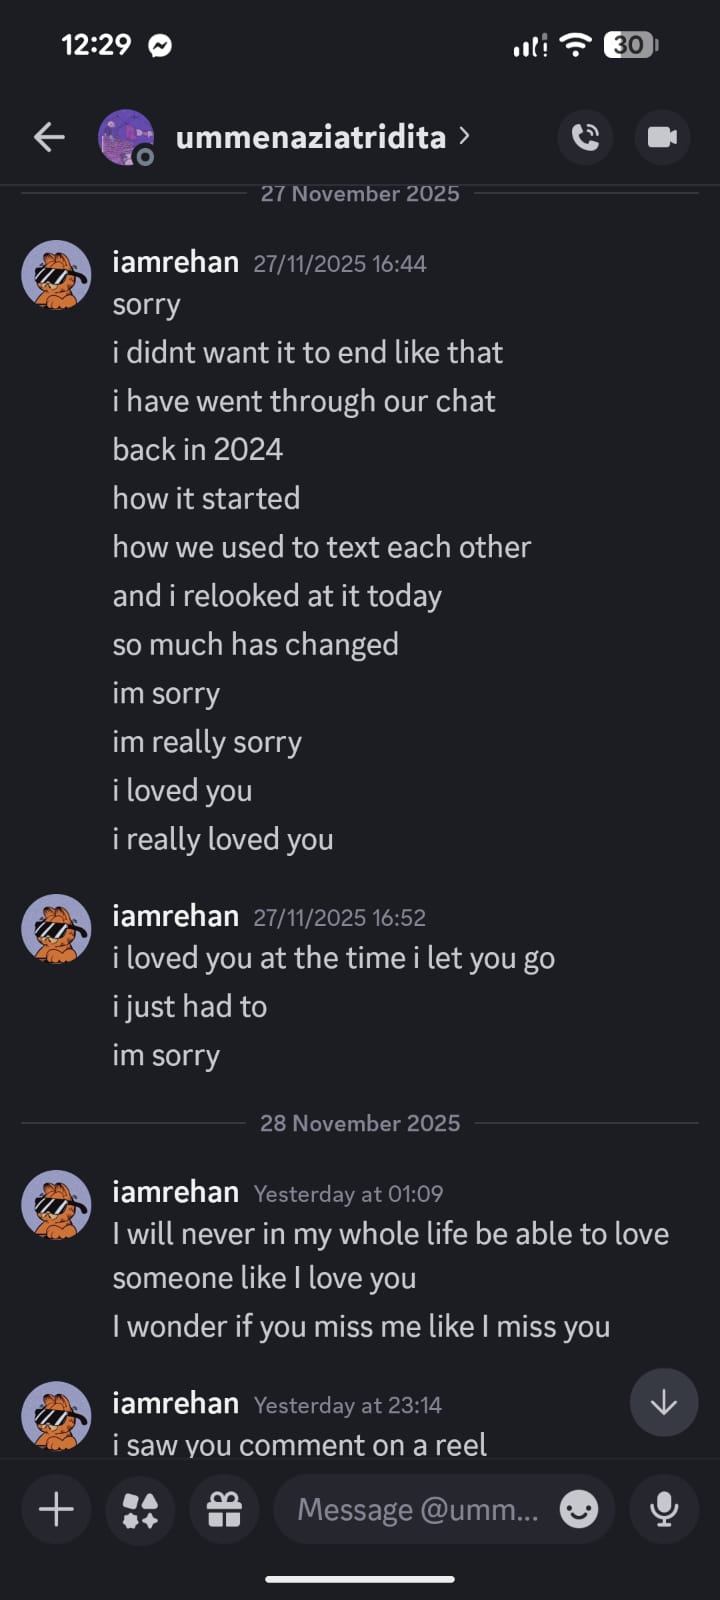Start a video call

click(662, 137)
